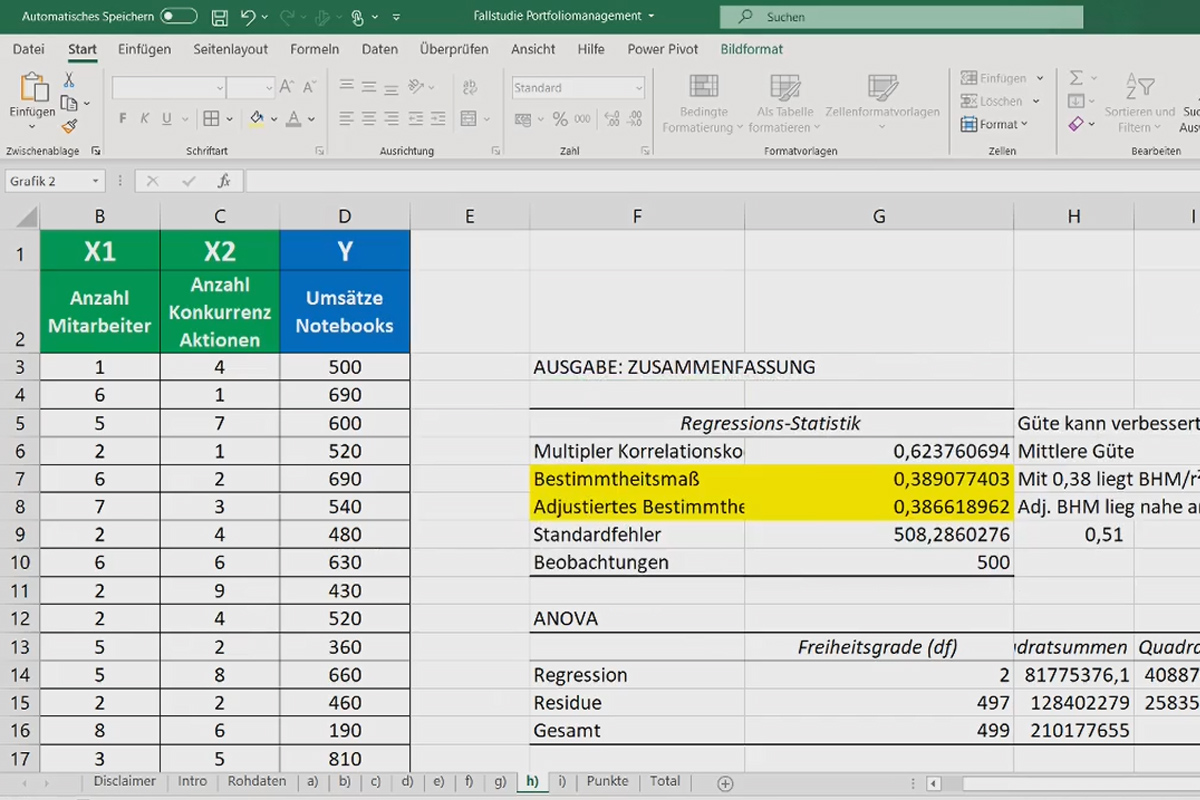Click the Cut (scissors) icon
1200x800 pixels.
tap(68, 81)
